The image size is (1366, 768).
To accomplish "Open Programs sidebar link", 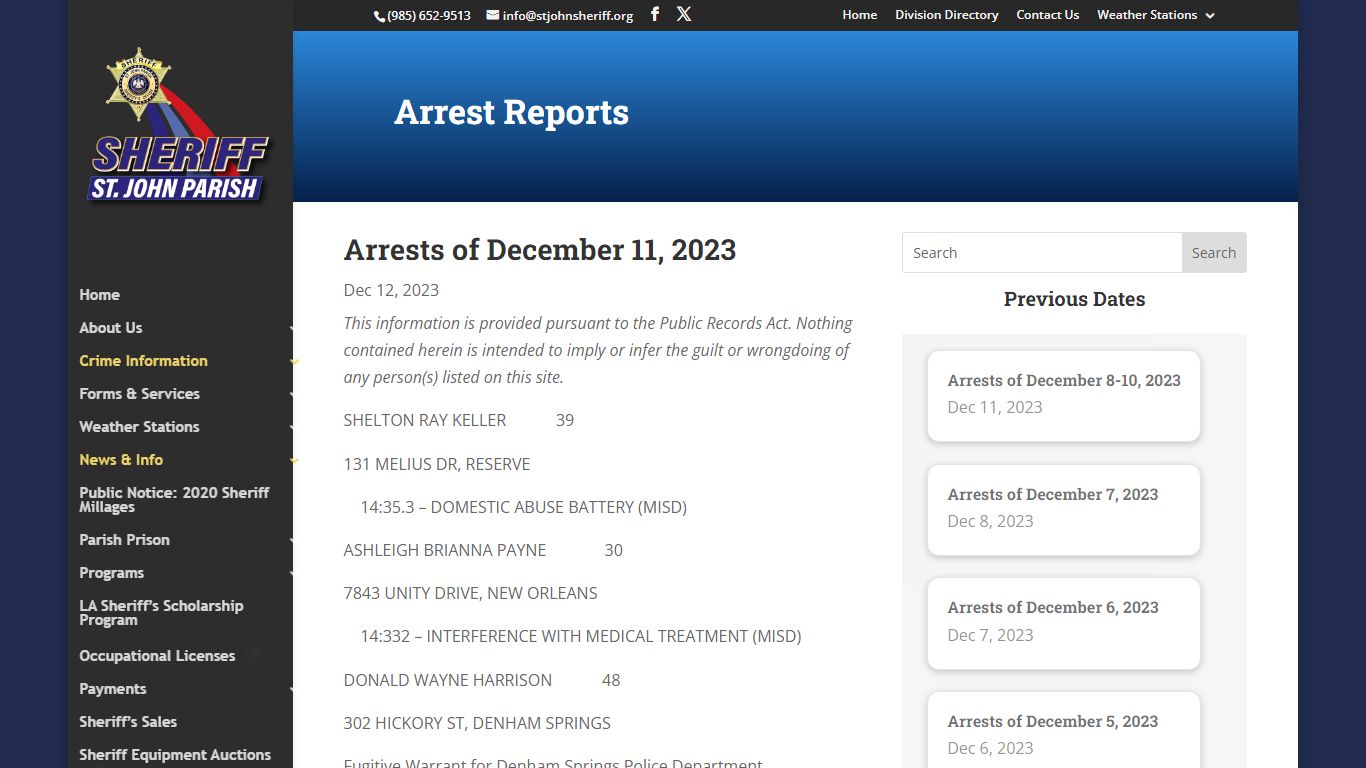I will click(x=111, y=573).
